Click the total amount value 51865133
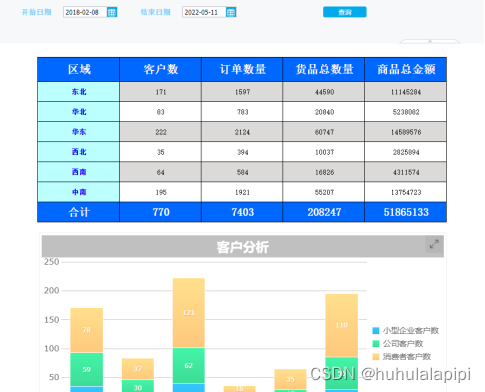 (406, 212)
